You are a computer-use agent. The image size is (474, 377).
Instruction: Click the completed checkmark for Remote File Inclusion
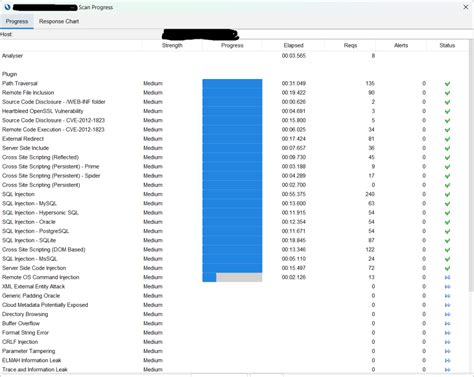[x=447, y=93]
